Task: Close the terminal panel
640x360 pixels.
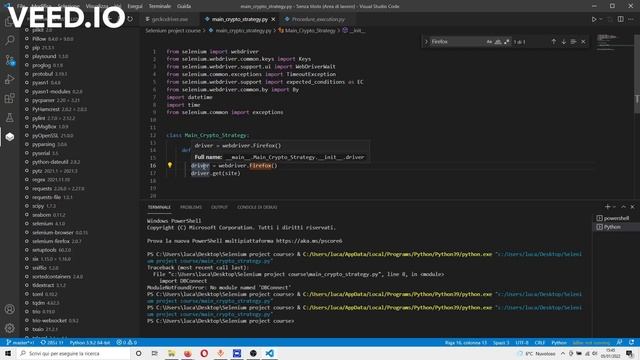Action: pos(632,207)
